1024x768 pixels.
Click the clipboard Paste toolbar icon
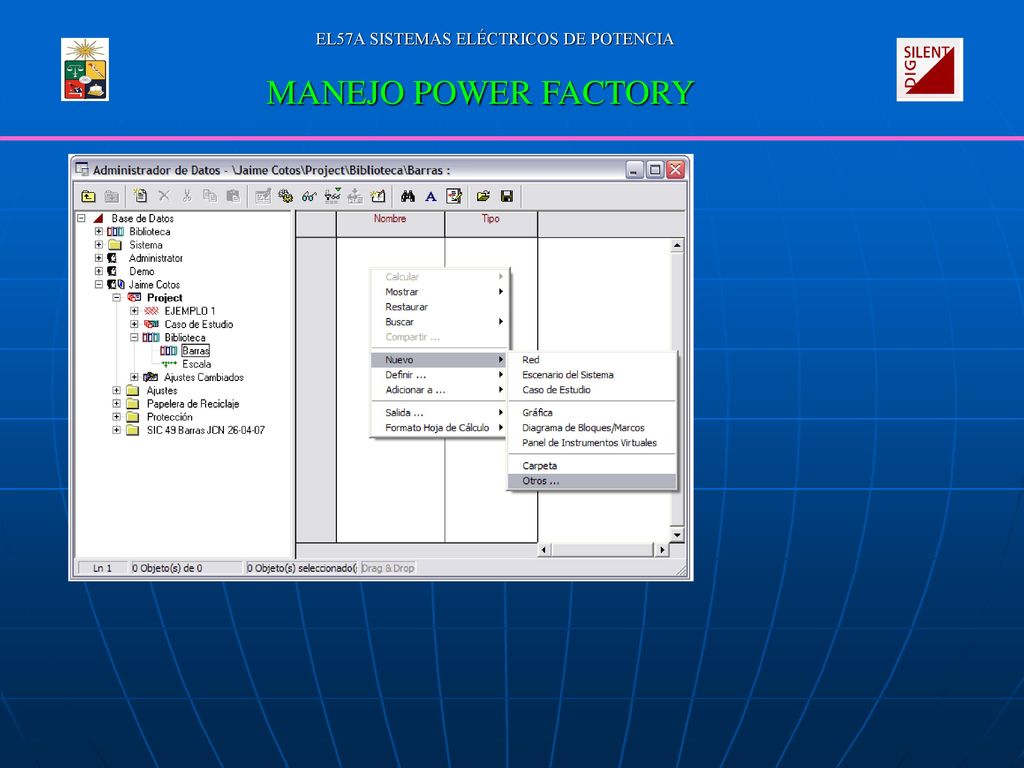click(x=232, y=196)
